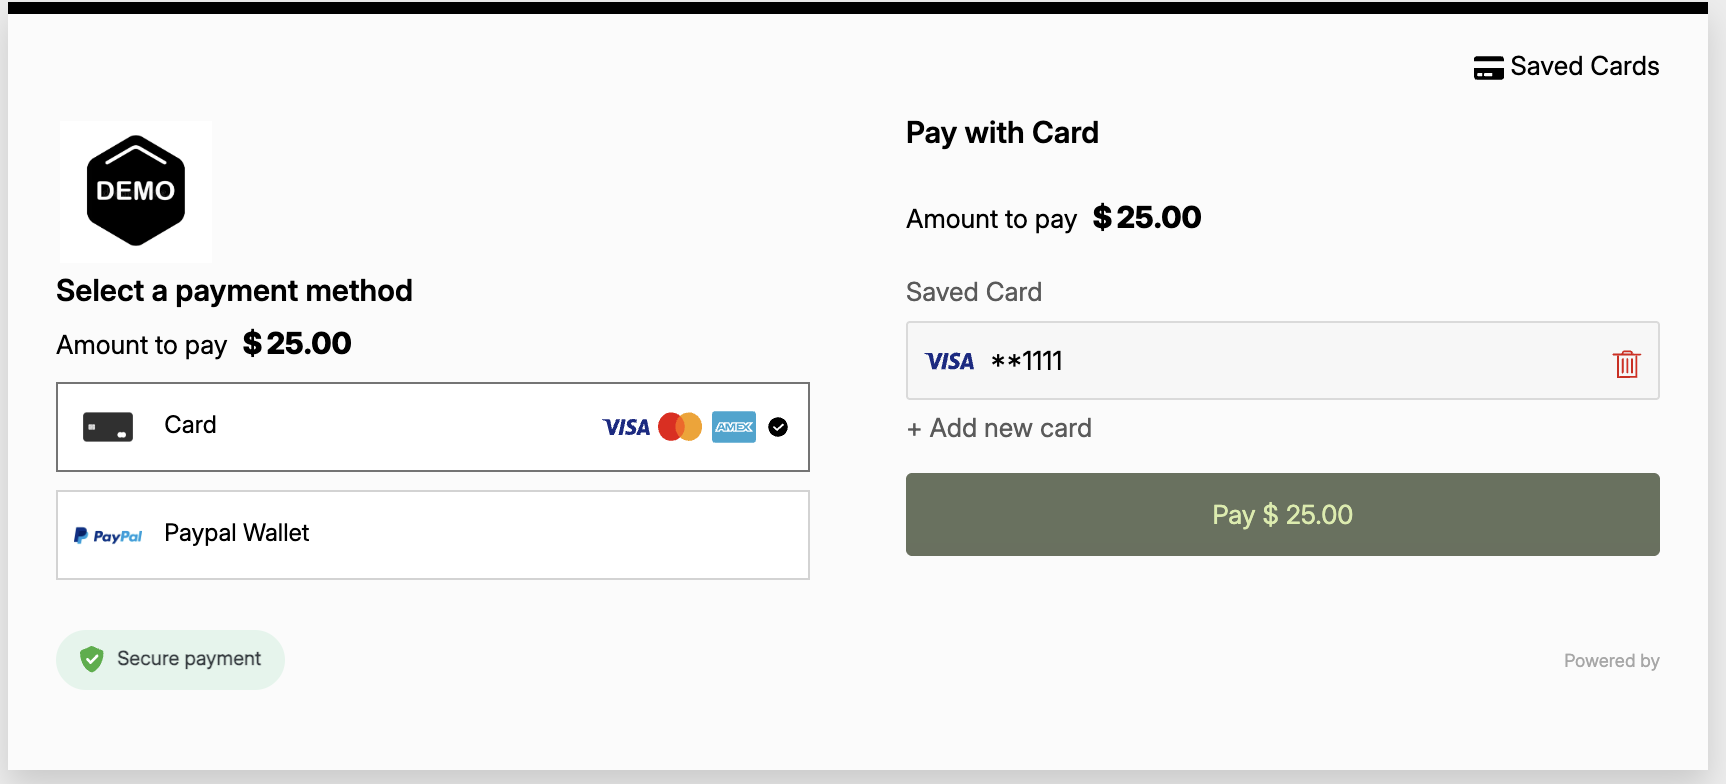
Task: Click the Amex icon on Card option
Action: (x=733, y=427)
